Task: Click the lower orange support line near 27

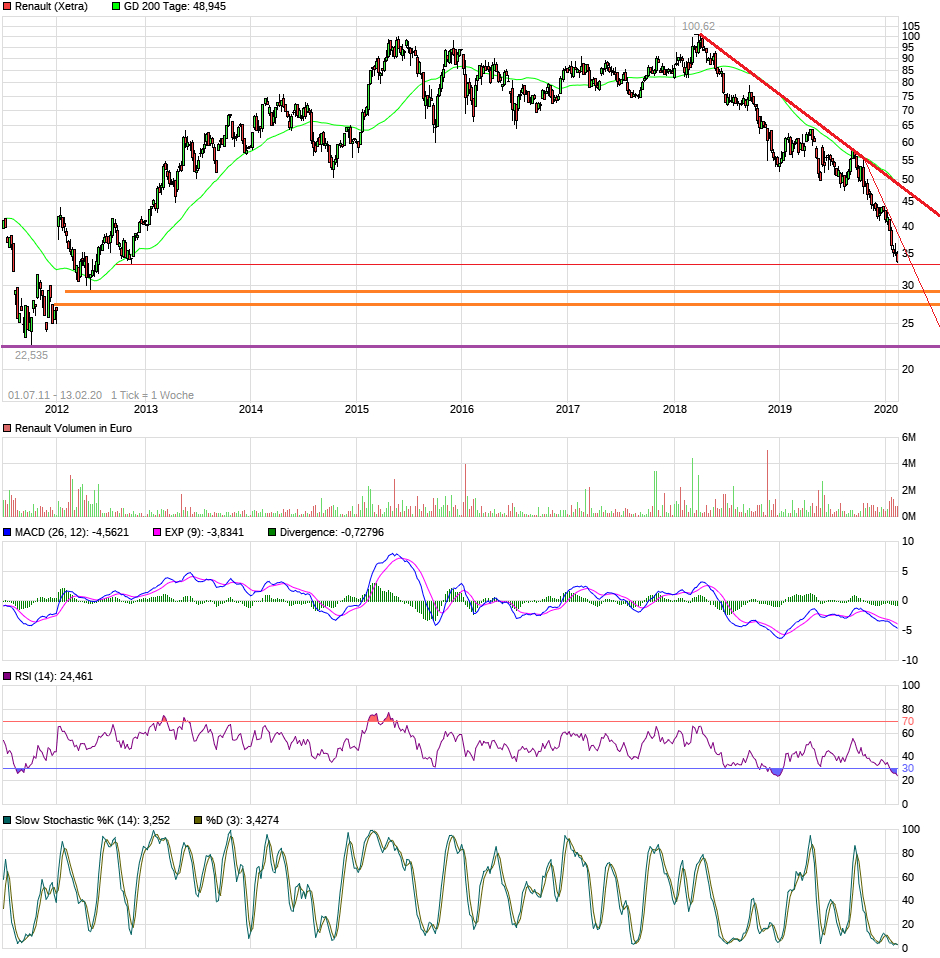Action: (497, 304)
